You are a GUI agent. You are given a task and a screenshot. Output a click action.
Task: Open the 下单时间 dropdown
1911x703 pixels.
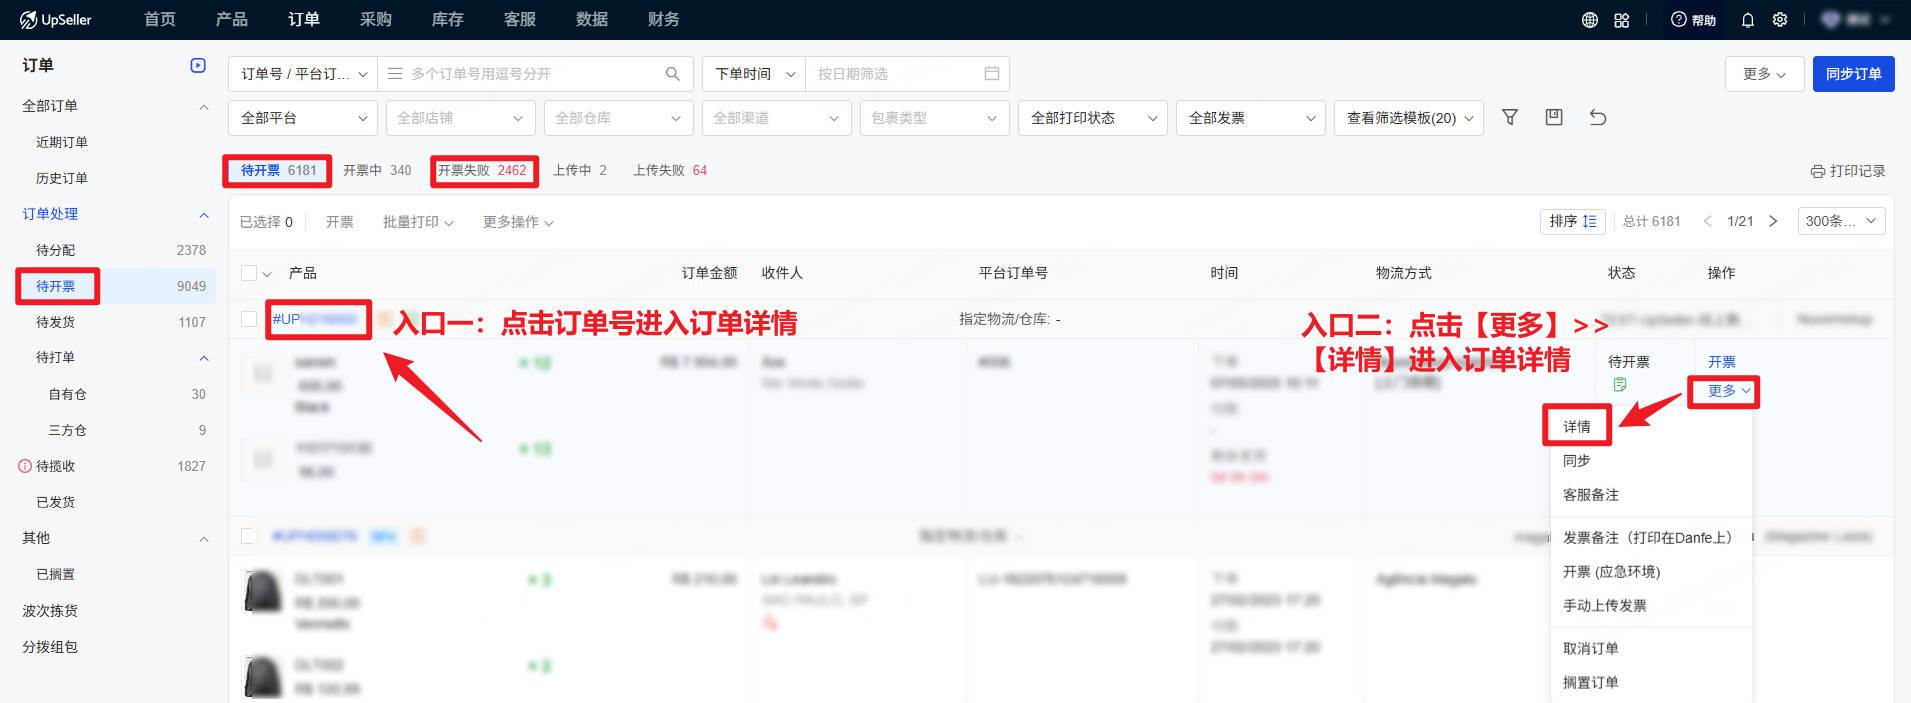pos(754,74)
